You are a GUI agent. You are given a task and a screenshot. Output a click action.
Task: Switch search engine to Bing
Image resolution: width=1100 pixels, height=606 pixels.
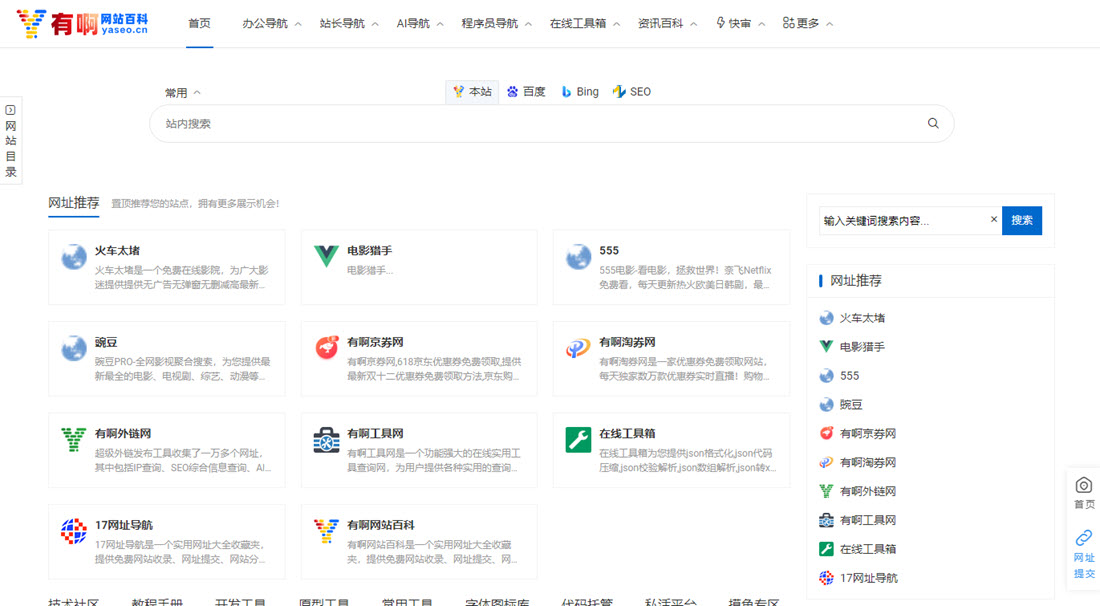579,92
